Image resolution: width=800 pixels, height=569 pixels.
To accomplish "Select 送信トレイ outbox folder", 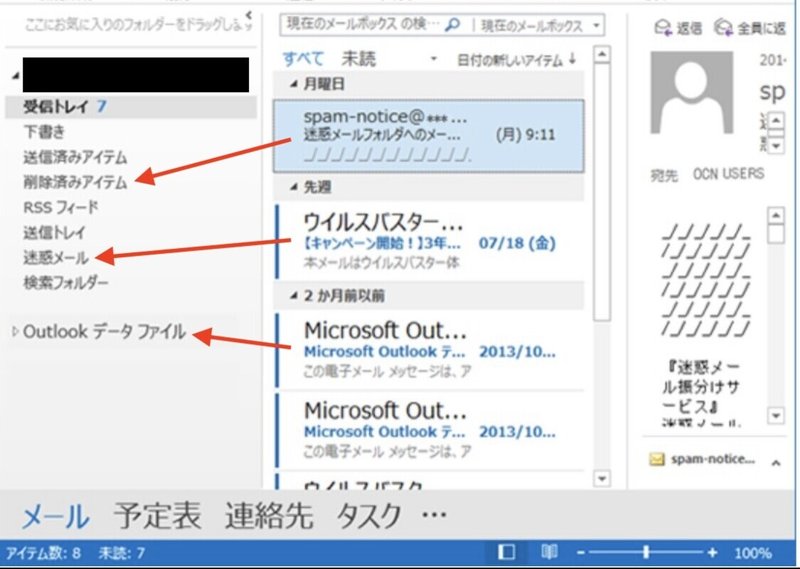I will click(55, 233).
